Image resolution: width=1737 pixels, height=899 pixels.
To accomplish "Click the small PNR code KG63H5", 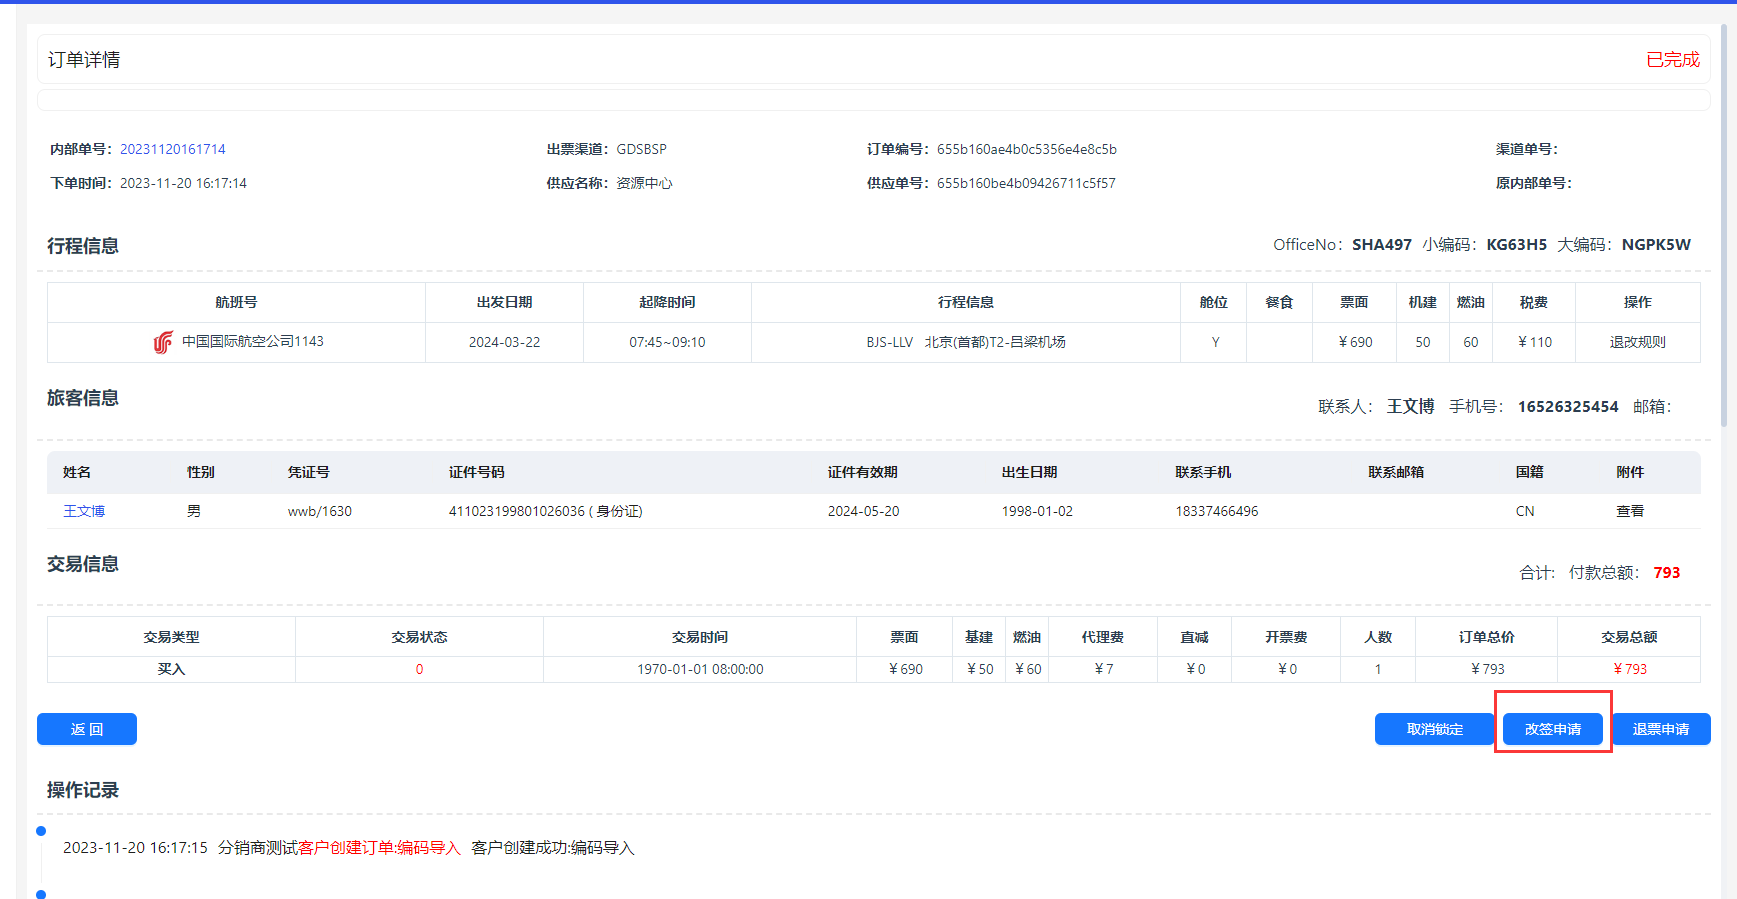I will pyautogui.click(x=1516, y=245).
